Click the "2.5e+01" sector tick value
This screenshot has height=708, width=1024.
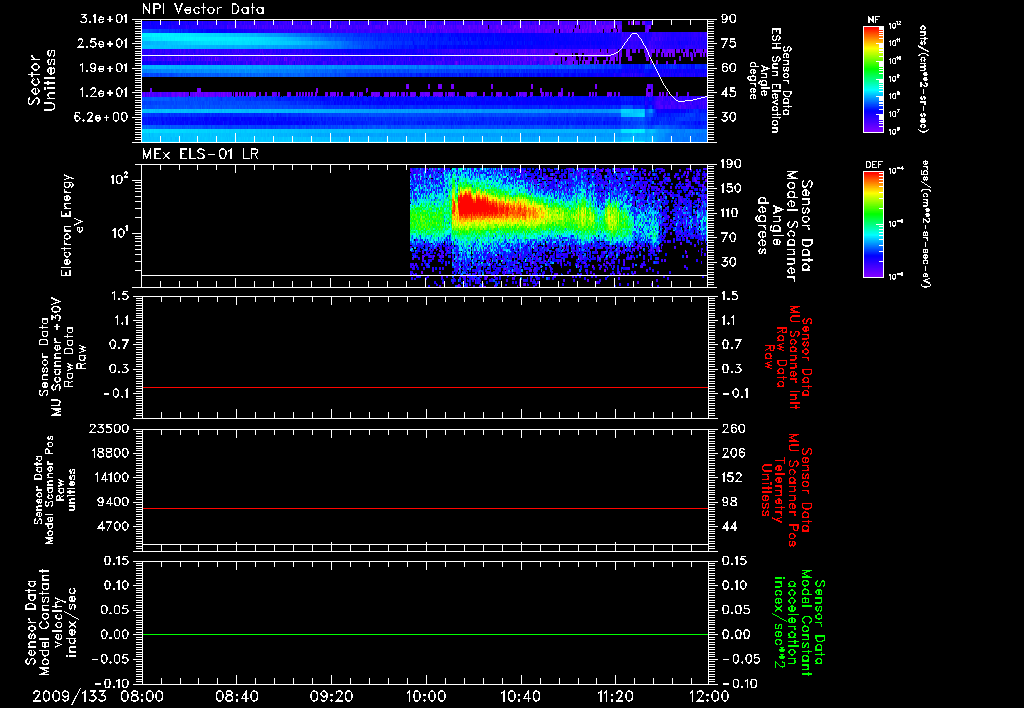pyautogui.click(x=104, y=43)
